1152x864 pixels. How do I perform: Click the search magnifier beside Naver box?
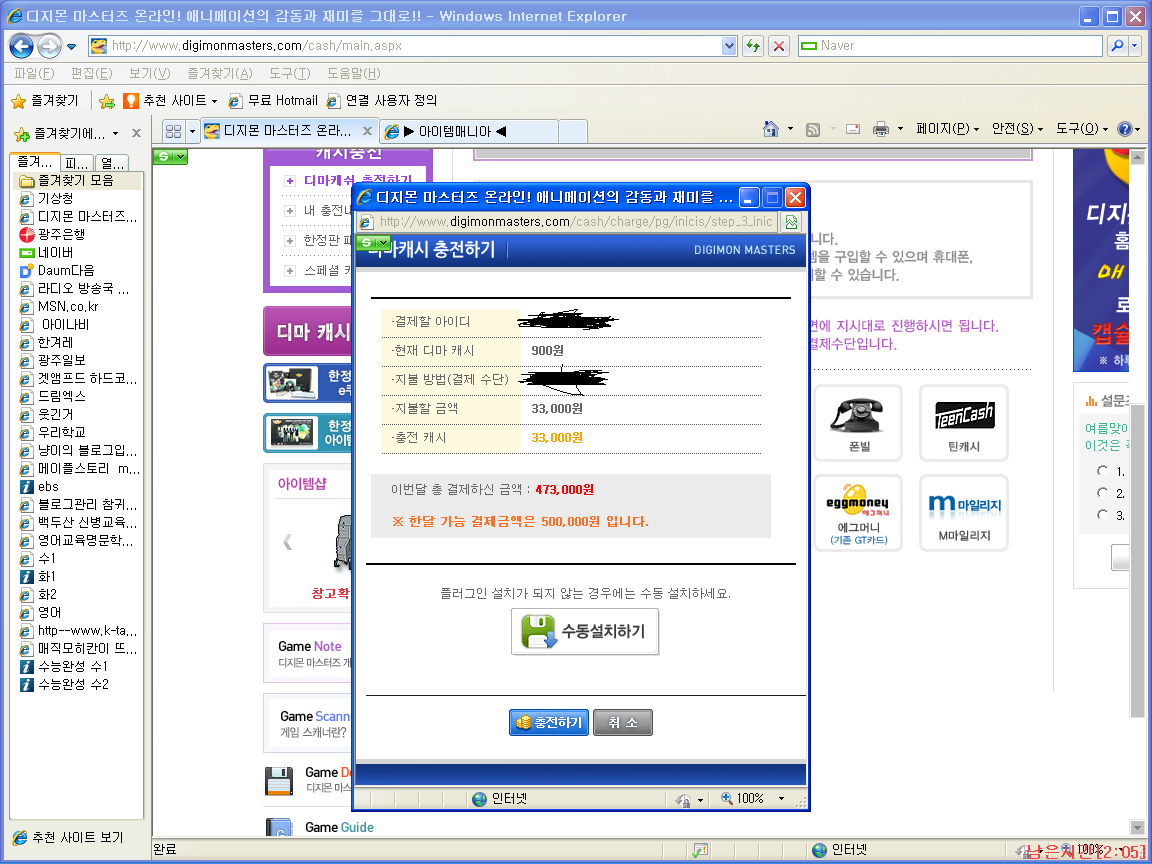coord(1117,46)
